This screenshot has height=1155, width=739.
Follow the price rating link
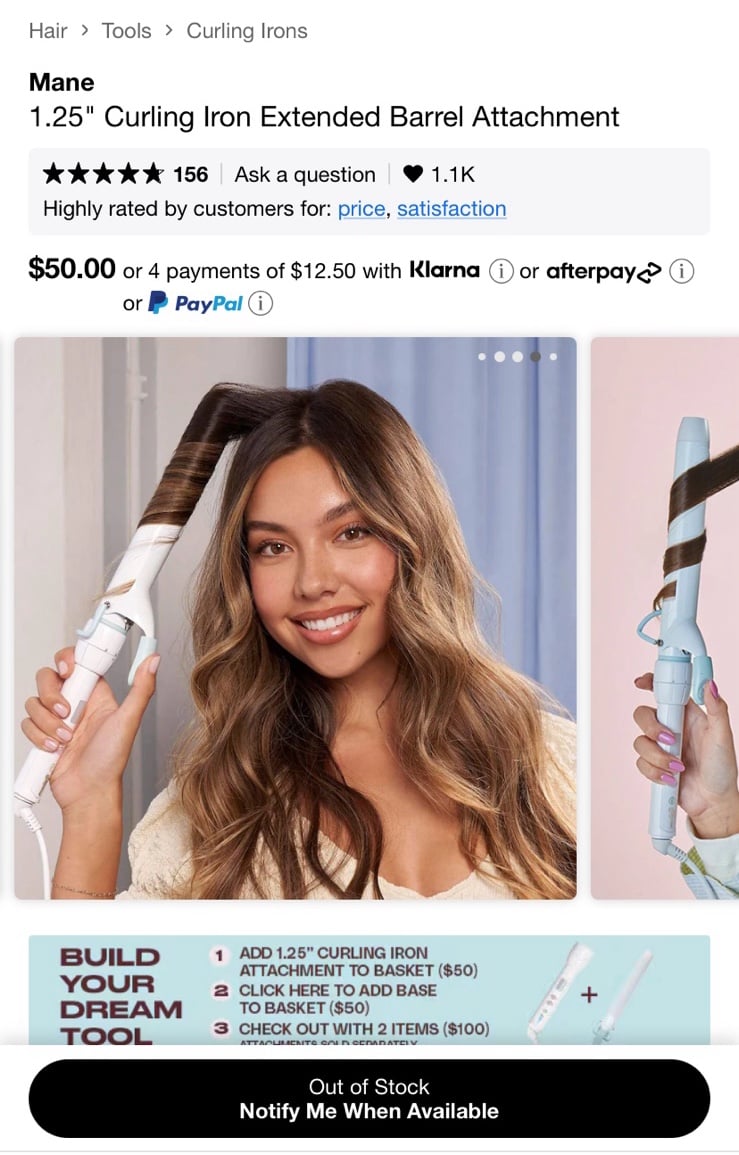pyautogui.click(x=361, y=209)
